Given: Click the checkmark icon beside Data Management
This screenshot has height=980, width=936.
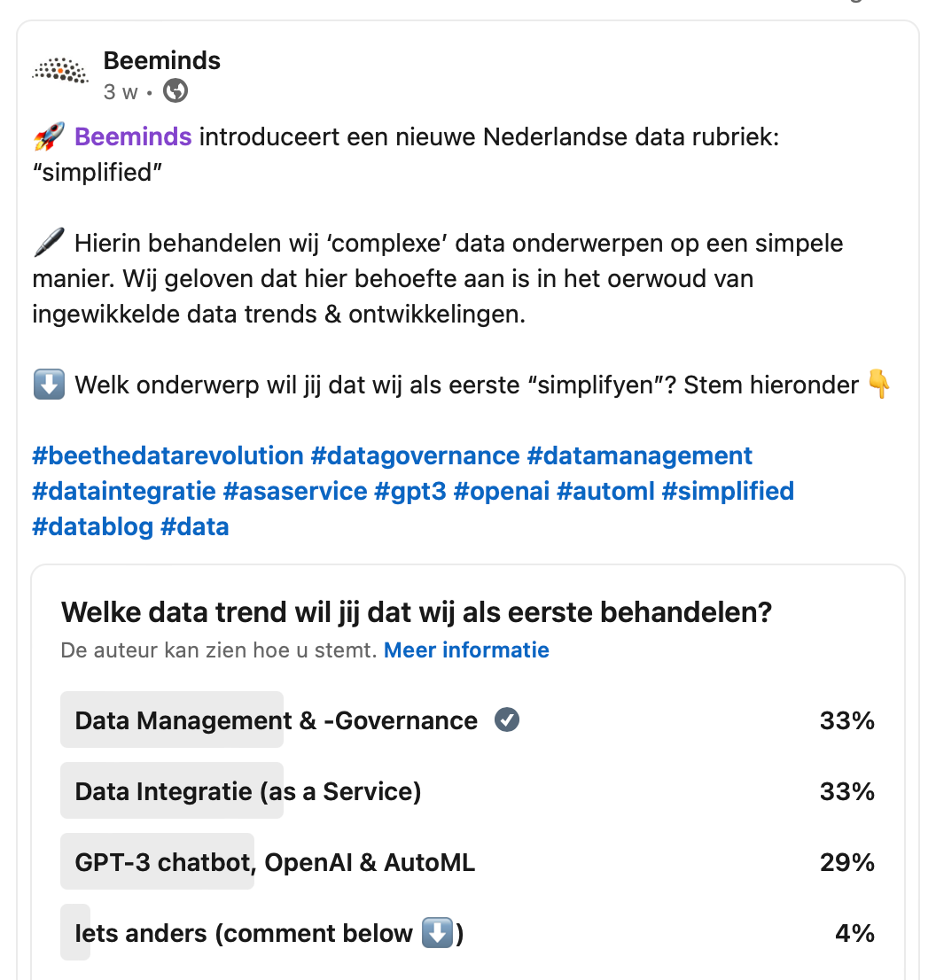Looking at the screenshot, I should (507, 720).
